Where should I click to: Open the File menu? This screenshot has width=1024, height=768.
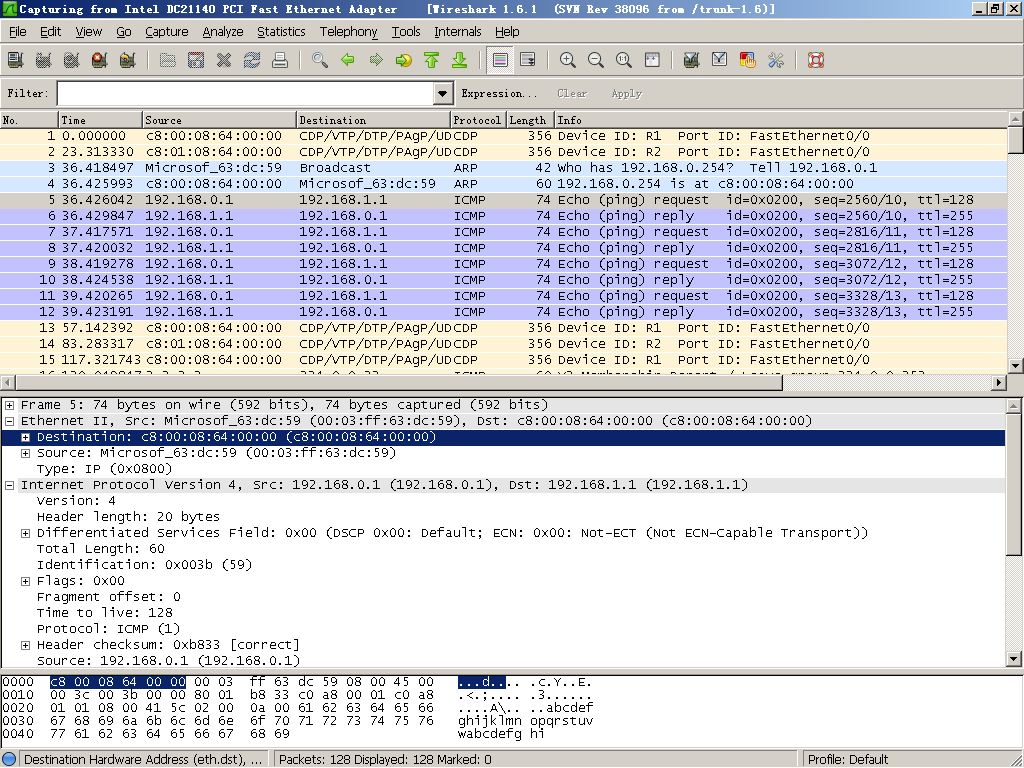click(x=18, y=31)
